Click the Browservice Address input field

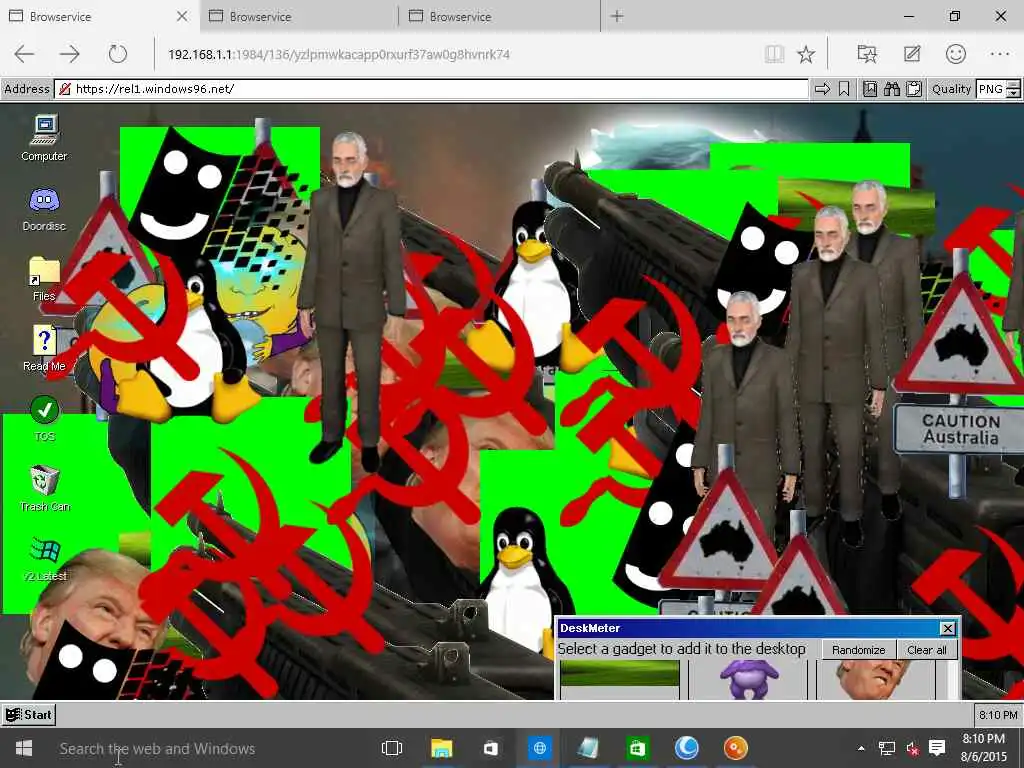[431, 89]
